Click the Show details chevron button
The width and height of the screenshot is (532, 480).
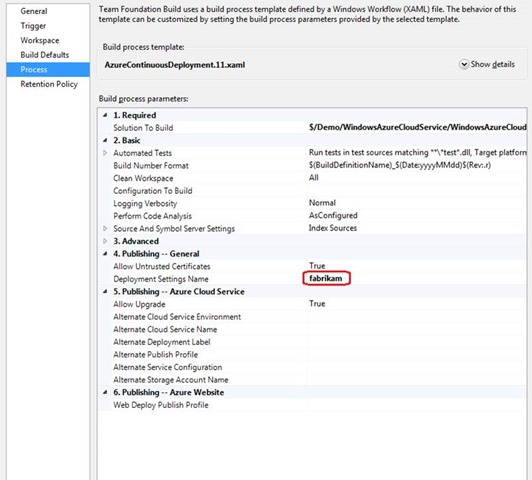point(463,64)
